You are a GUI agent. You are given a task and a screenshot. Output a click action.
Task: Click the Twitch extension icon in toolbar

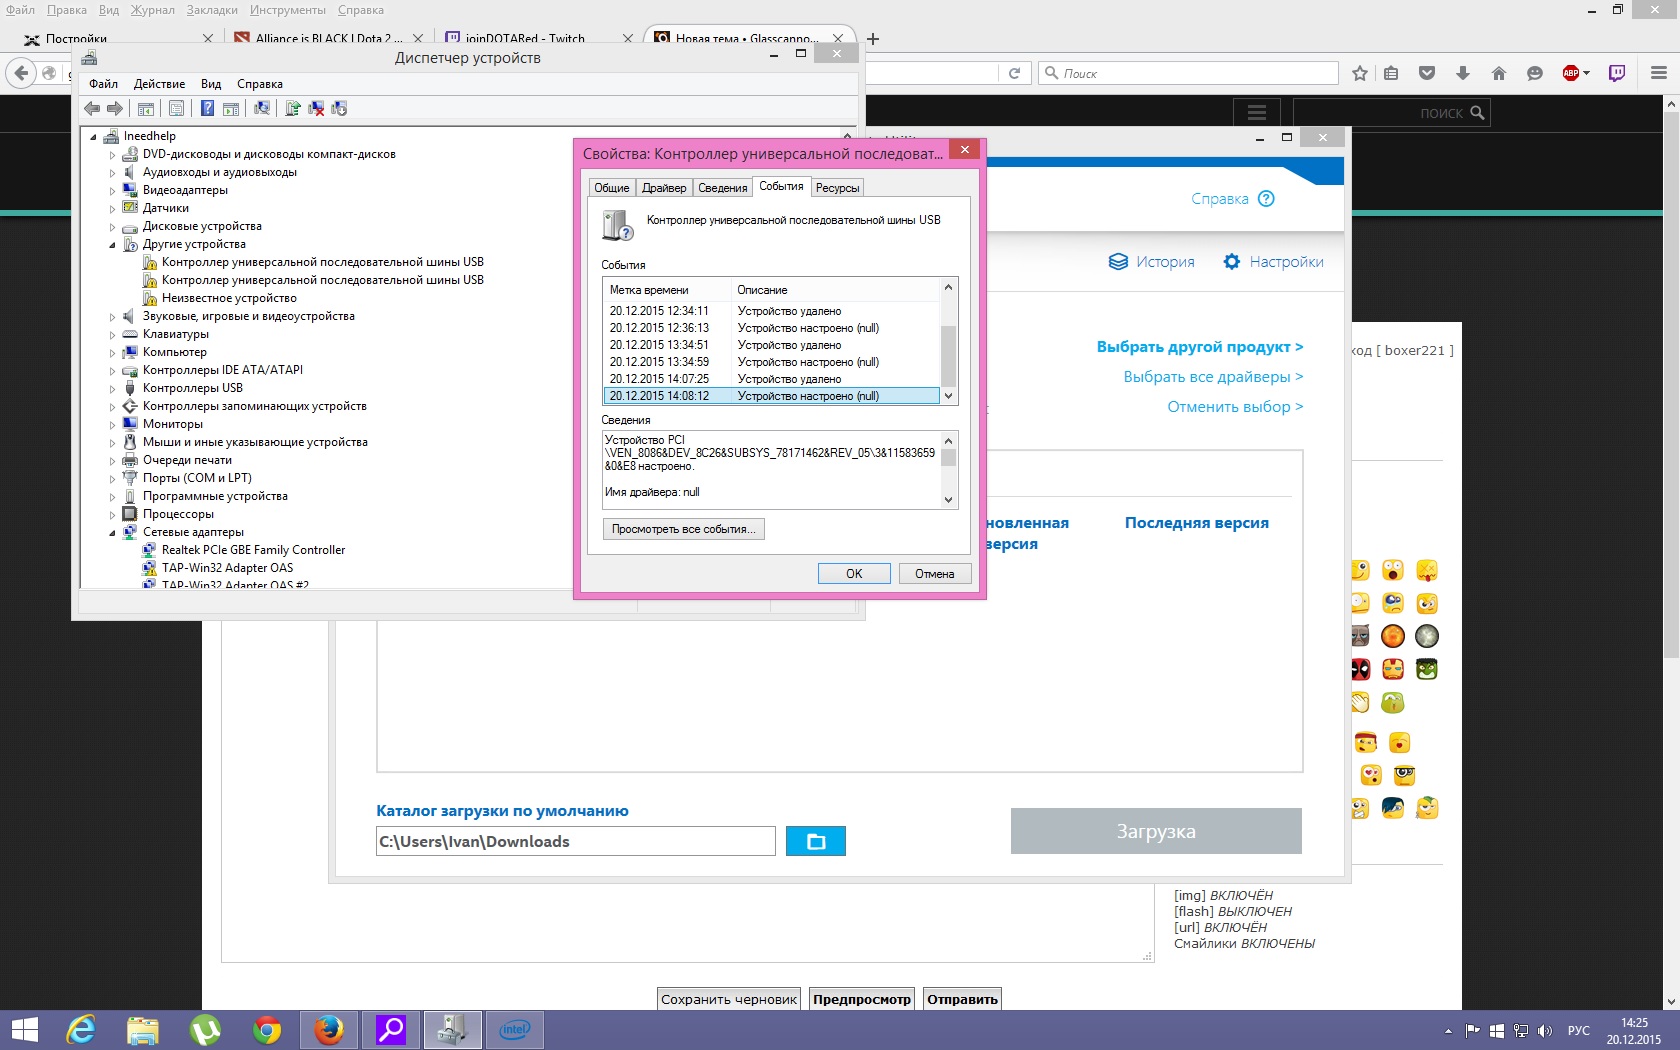(x=1617, y=73)
